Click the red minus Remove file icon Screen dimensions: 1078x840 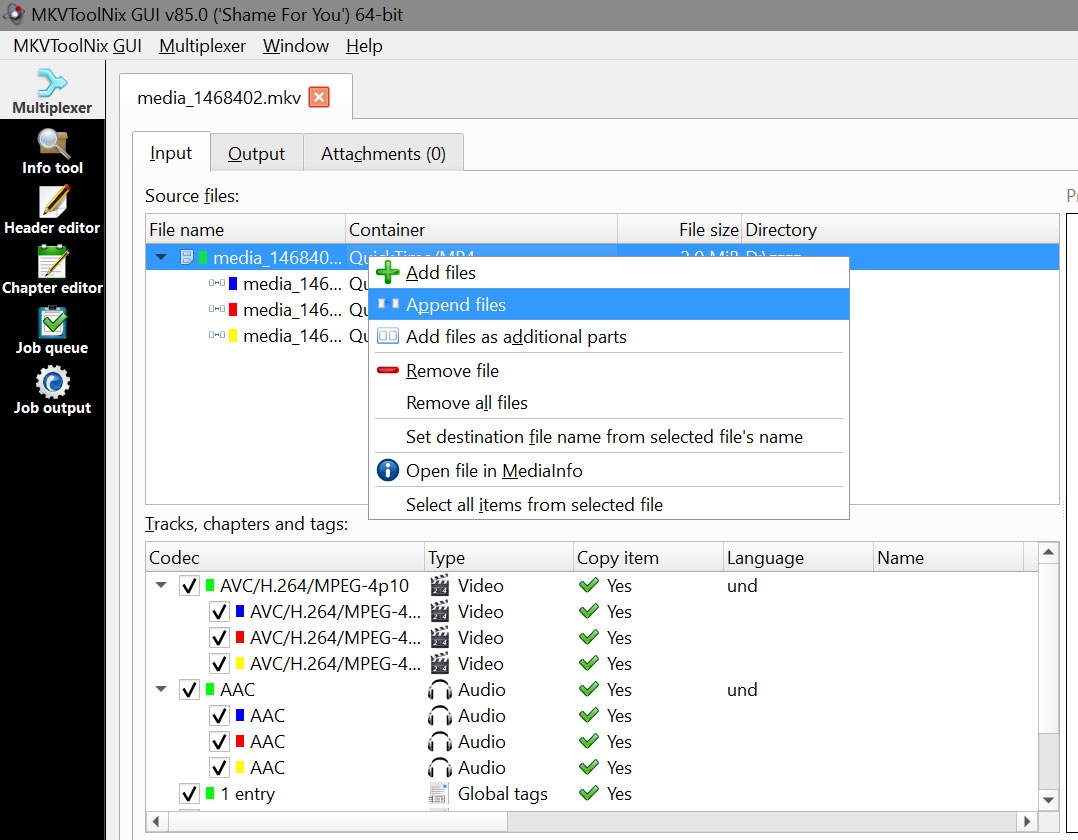coord(388,371)
